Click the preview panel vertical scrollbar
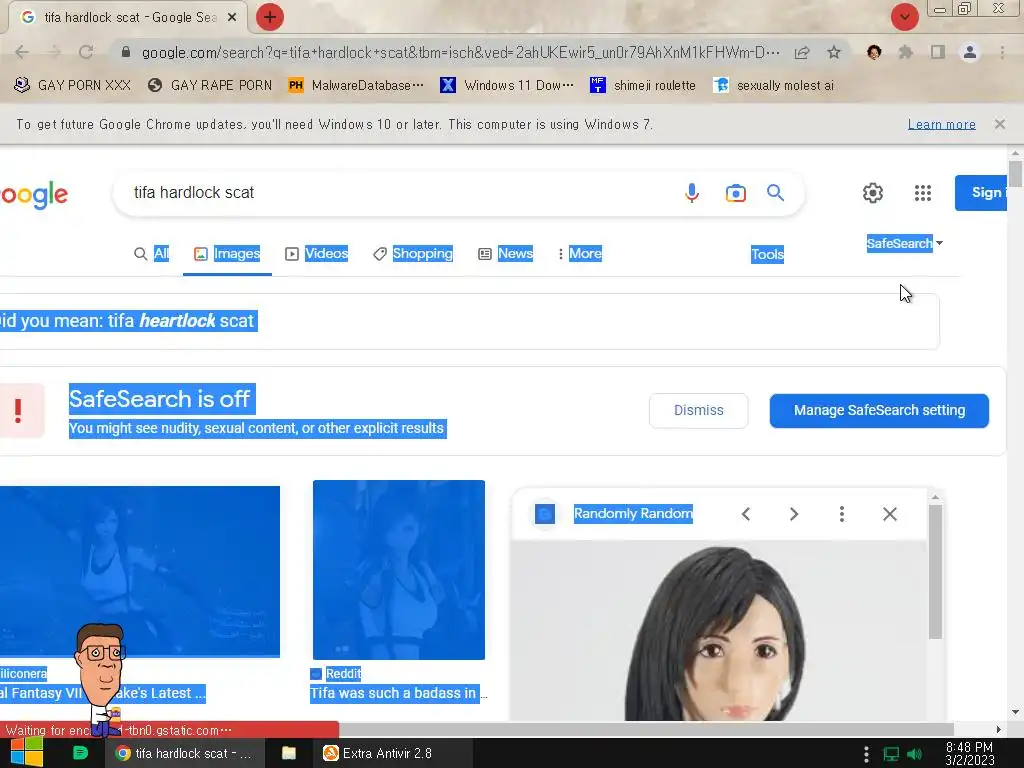The height and width of the screenshot is (768, 1024). click(935, 571)
